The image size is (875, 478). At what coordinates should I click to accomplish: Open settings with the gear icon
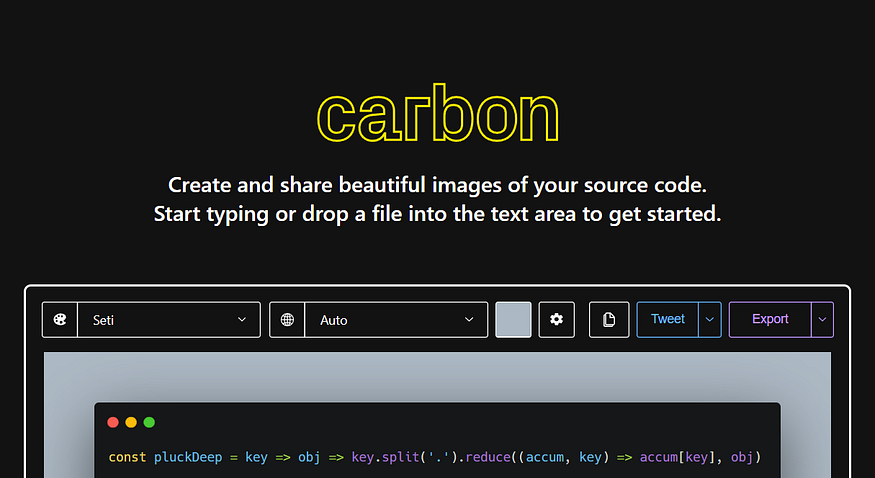click(x=556, y=320)
